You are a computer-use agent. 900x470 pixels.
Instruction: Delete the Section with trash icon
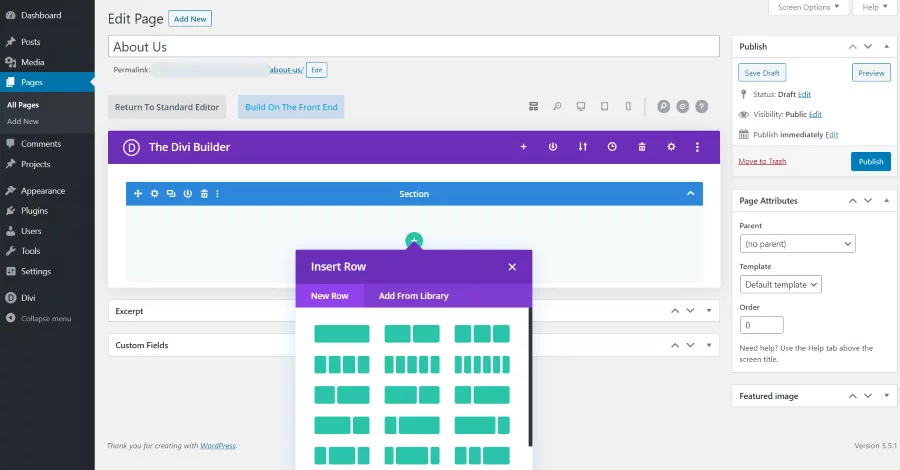point(204,194)
